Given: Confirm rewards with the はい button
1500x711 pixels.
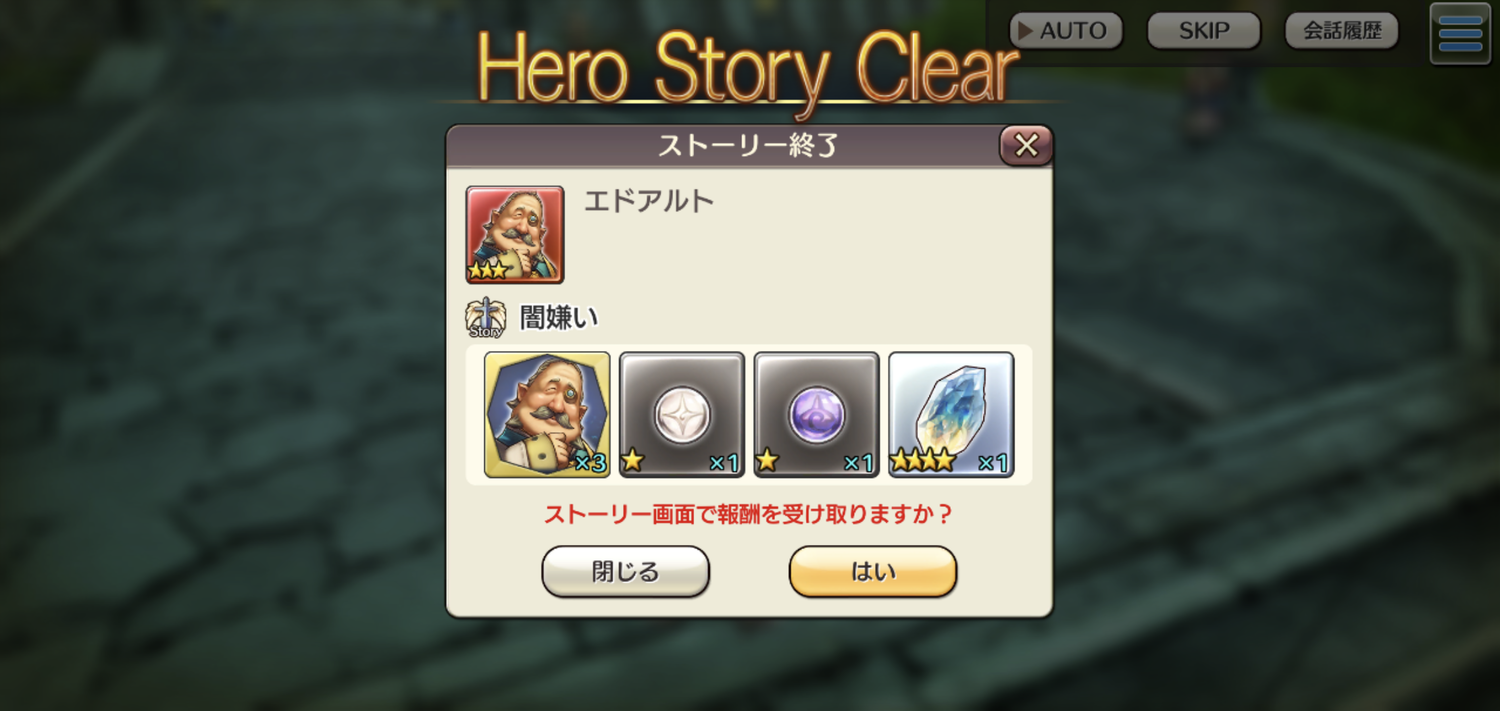Looking at the screenshot, I should tap(873, 572).
